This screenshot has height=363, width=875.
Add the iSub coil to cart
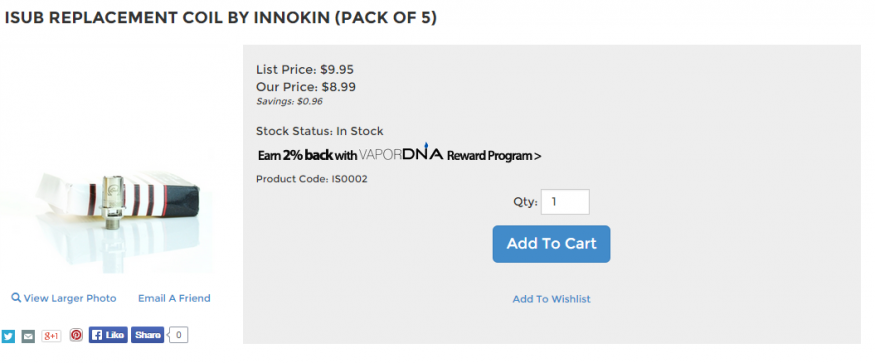pos(551,244)
